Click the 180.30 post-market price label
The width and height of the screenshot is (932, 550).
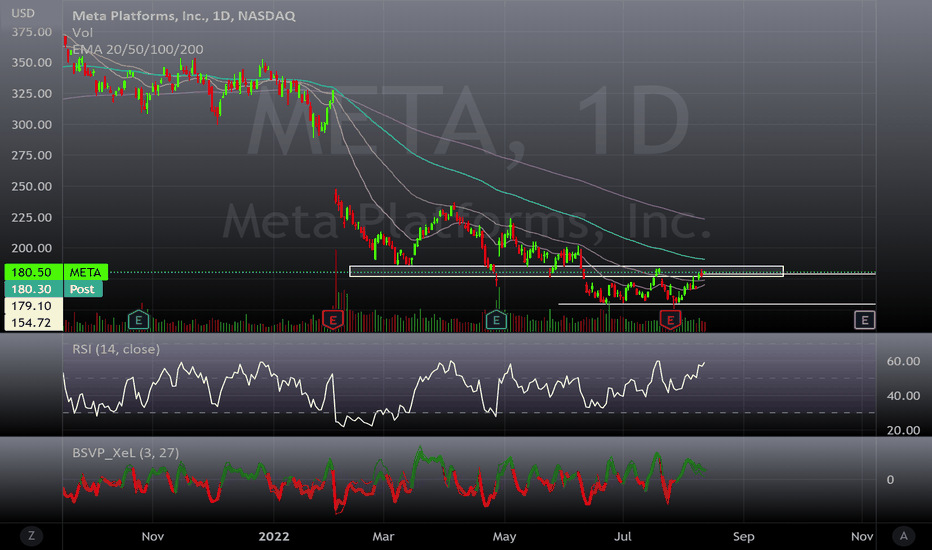click(33, 289)
